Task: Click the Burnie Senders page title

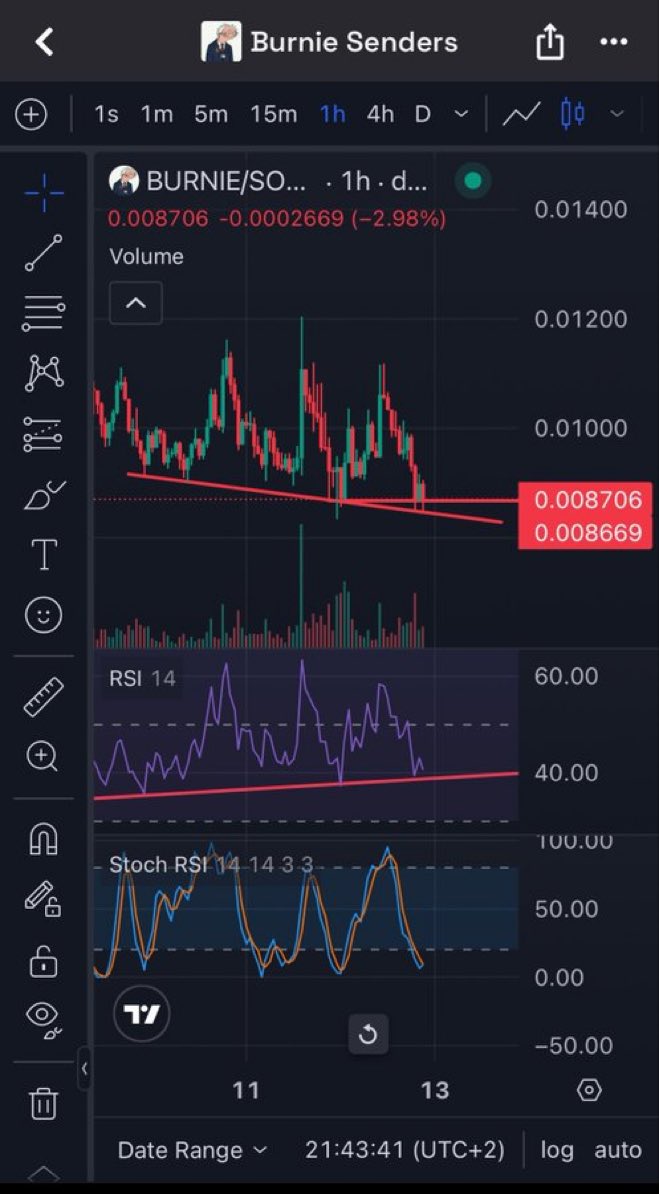Action: 353,42
